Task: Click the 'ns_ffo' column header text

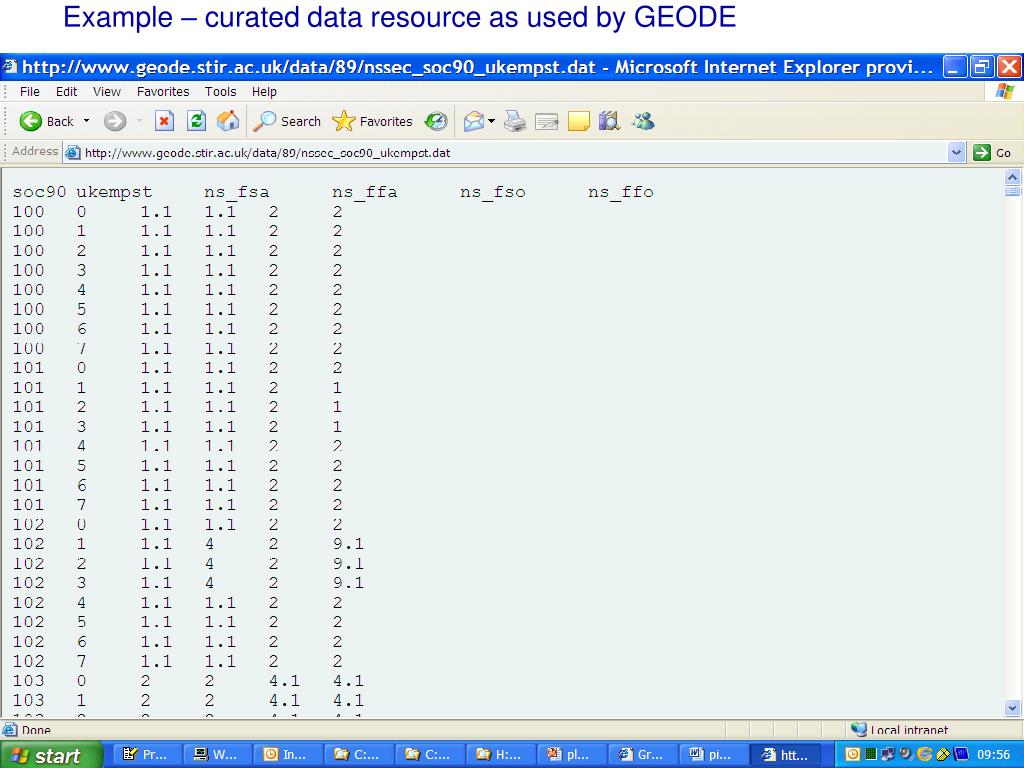Action: [x=620, y=193]
